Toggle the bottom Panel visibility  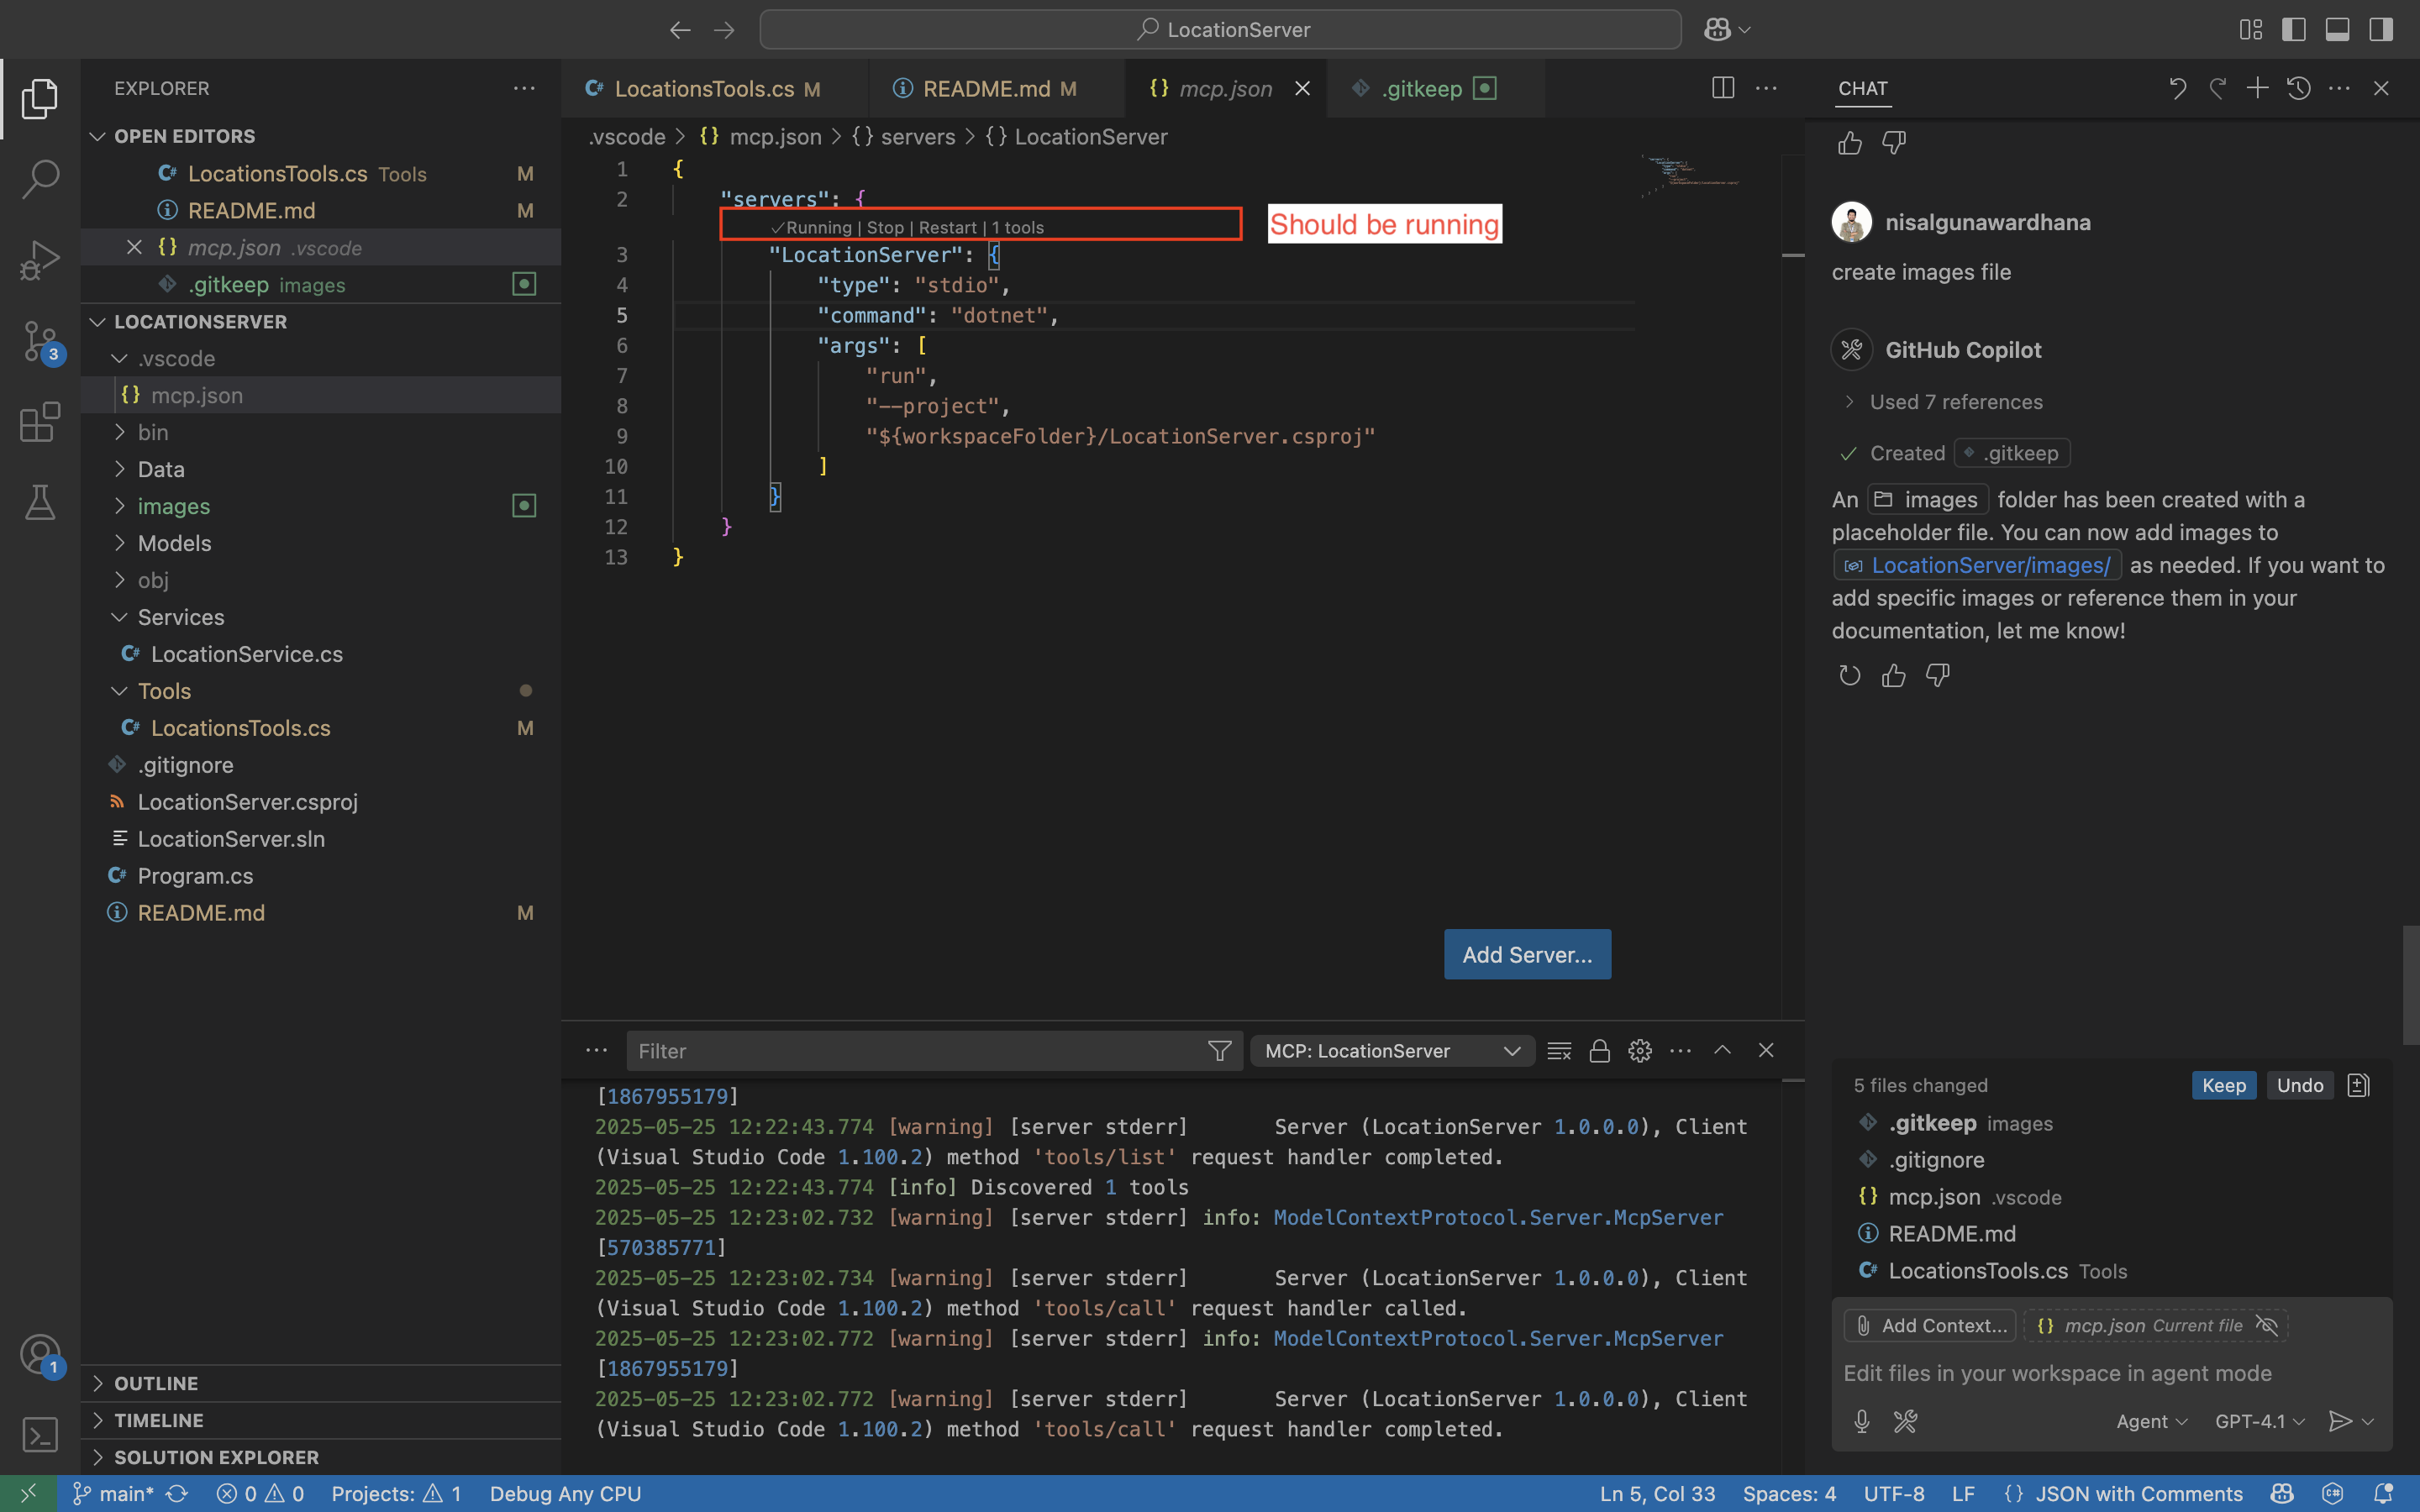pos(2336,29)
